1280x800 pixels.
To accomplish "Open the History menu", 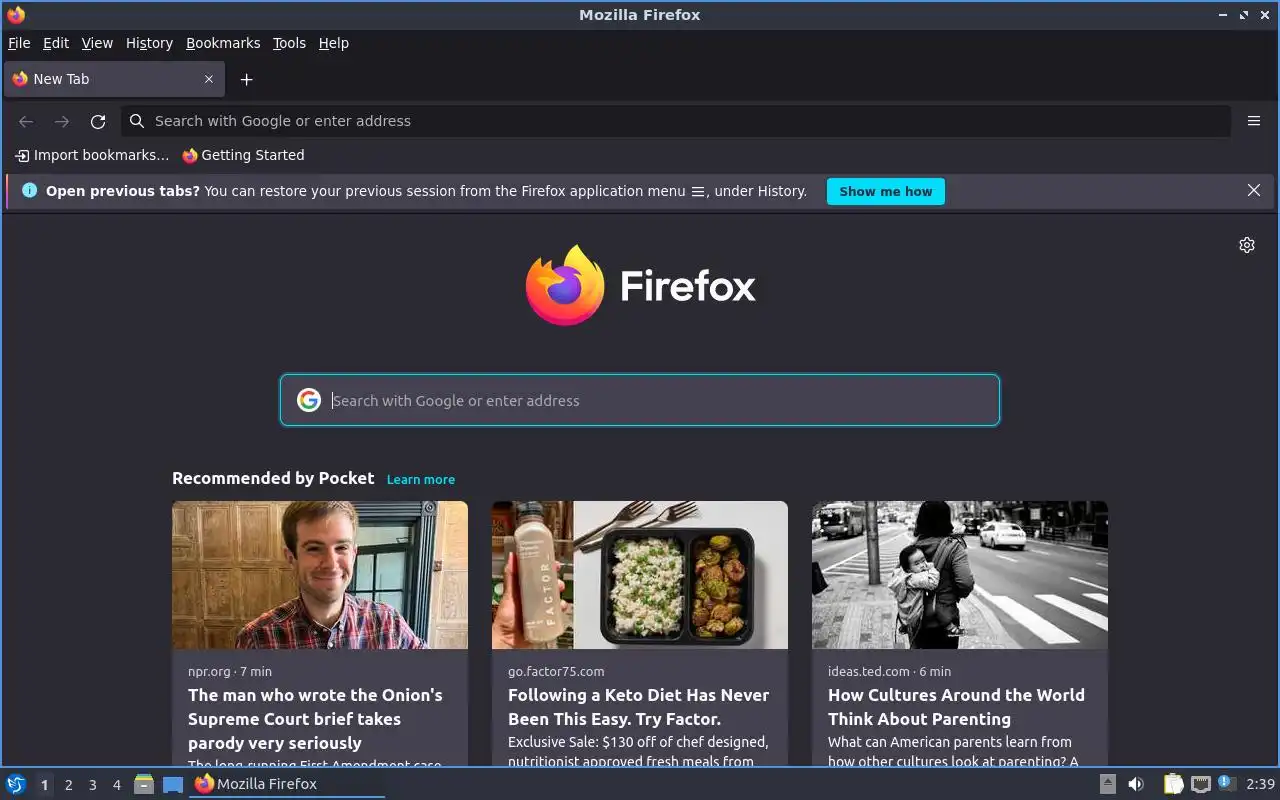I will (x=149, y=43).
